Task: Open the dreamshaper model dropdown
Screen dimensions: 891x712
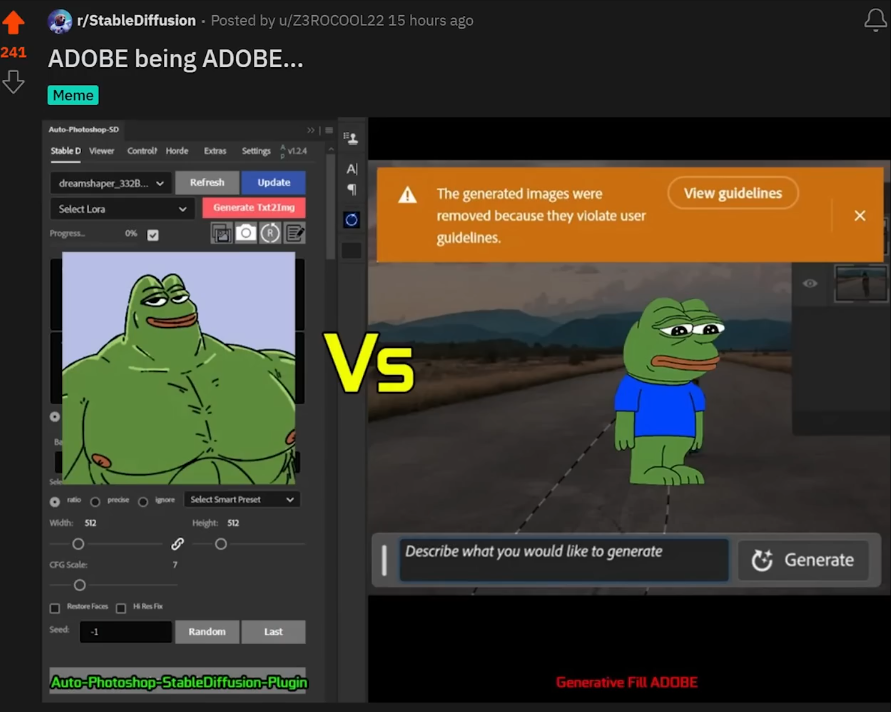Action: tap(111, 183)
